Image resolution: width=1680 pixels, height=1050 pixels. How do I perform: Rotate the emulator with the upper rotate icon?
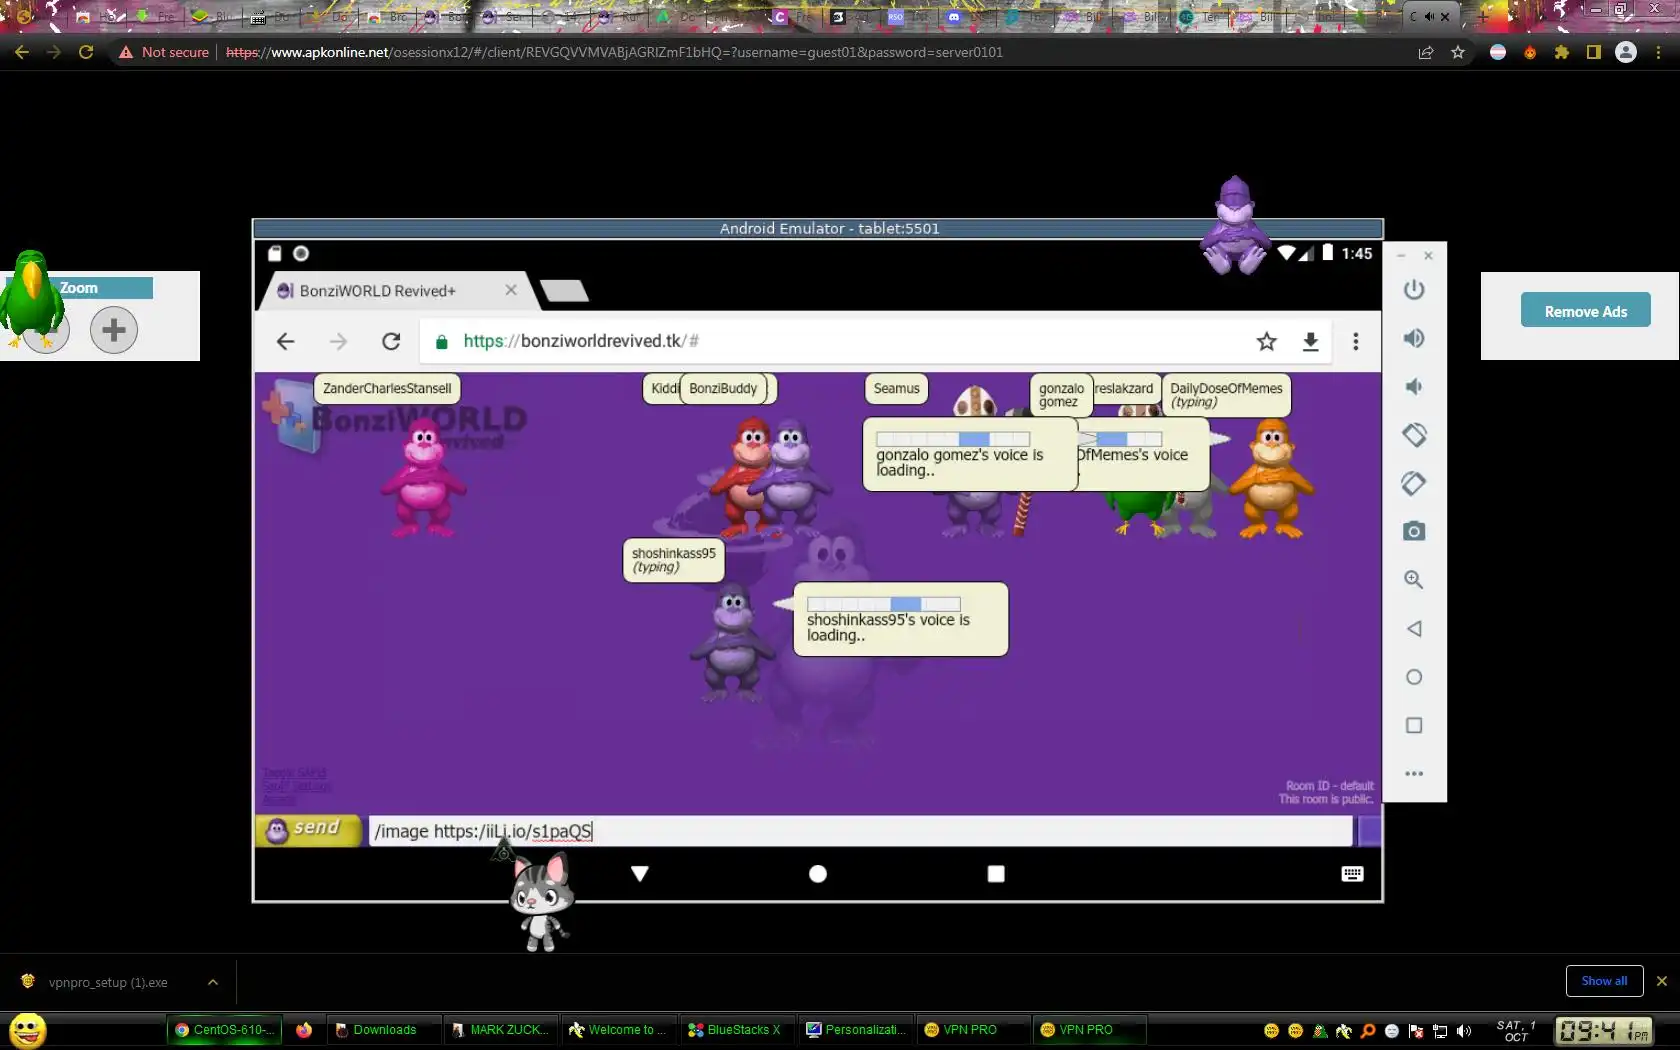[x=1413, y=435]
